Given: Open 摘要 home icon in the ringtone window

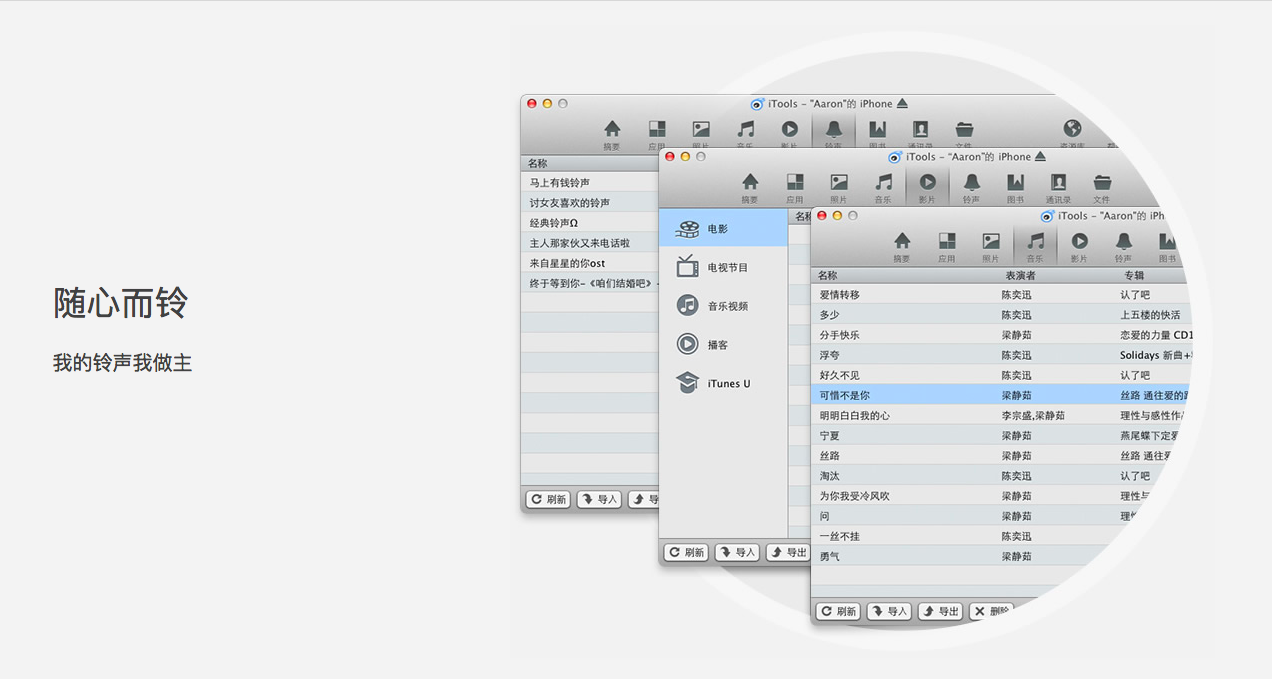Looking at the screenshot, I should pyautogui.click(x=612, y=130).
